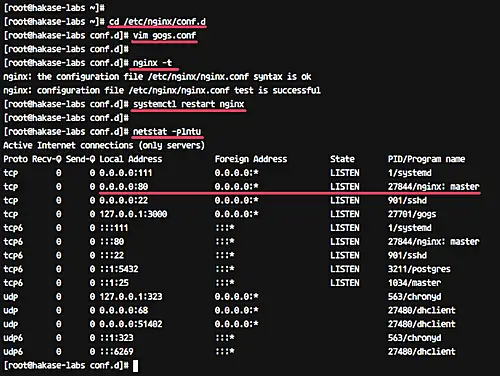This screenshot has width=500, height=376.
Task: Click the '3211/postgres' program entry
Action: (x=419, y=269)
